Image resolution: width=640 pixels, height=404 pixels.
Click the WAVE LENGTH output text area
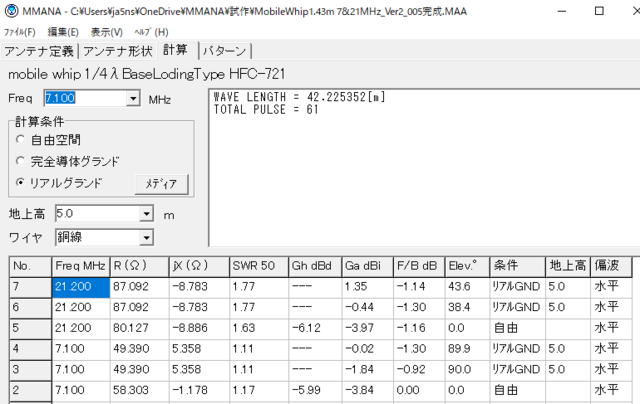(424, 167)
